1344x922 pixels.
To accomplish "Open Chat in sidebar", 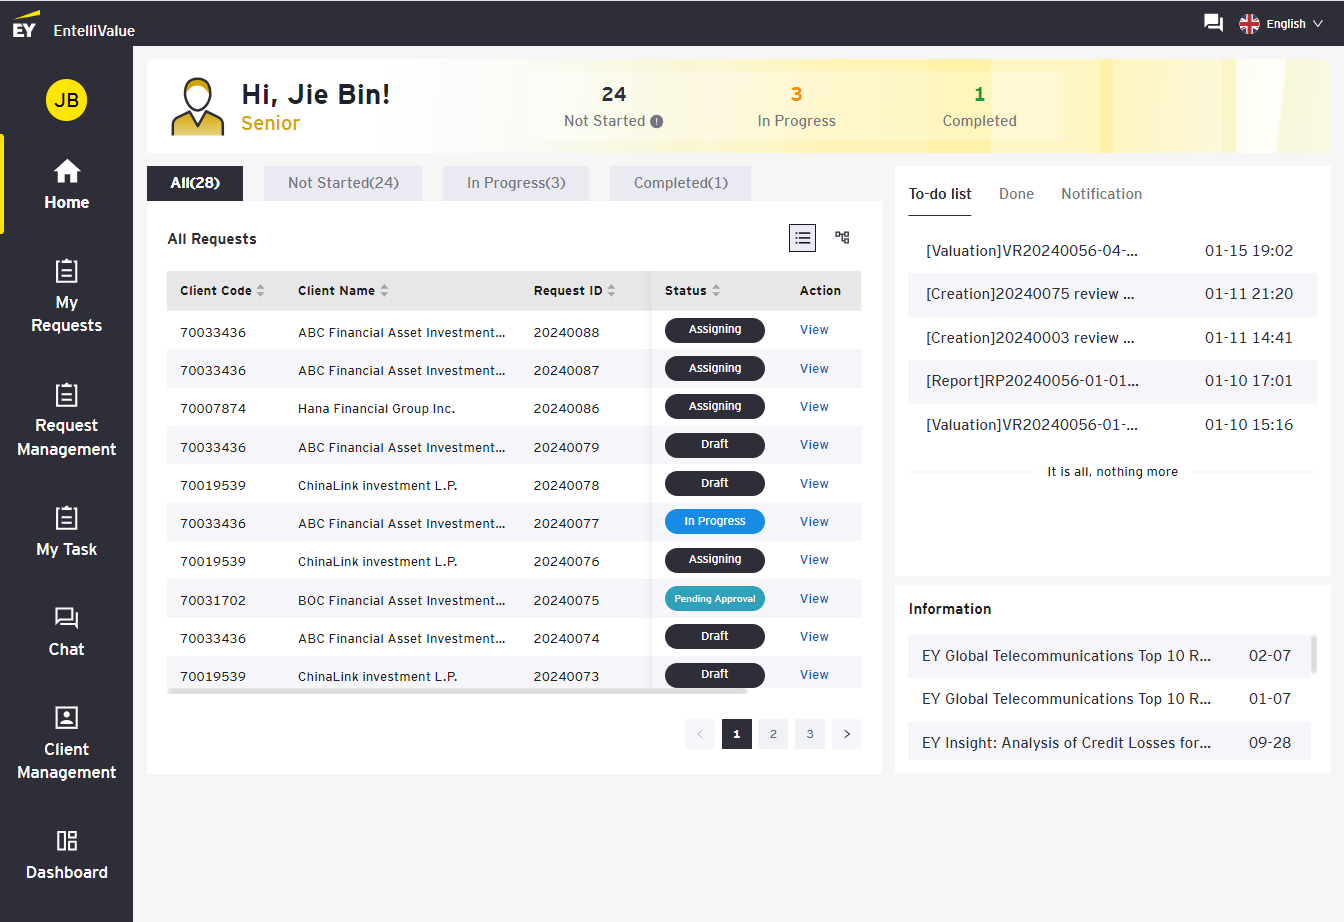I will click(x=67, y=632).
